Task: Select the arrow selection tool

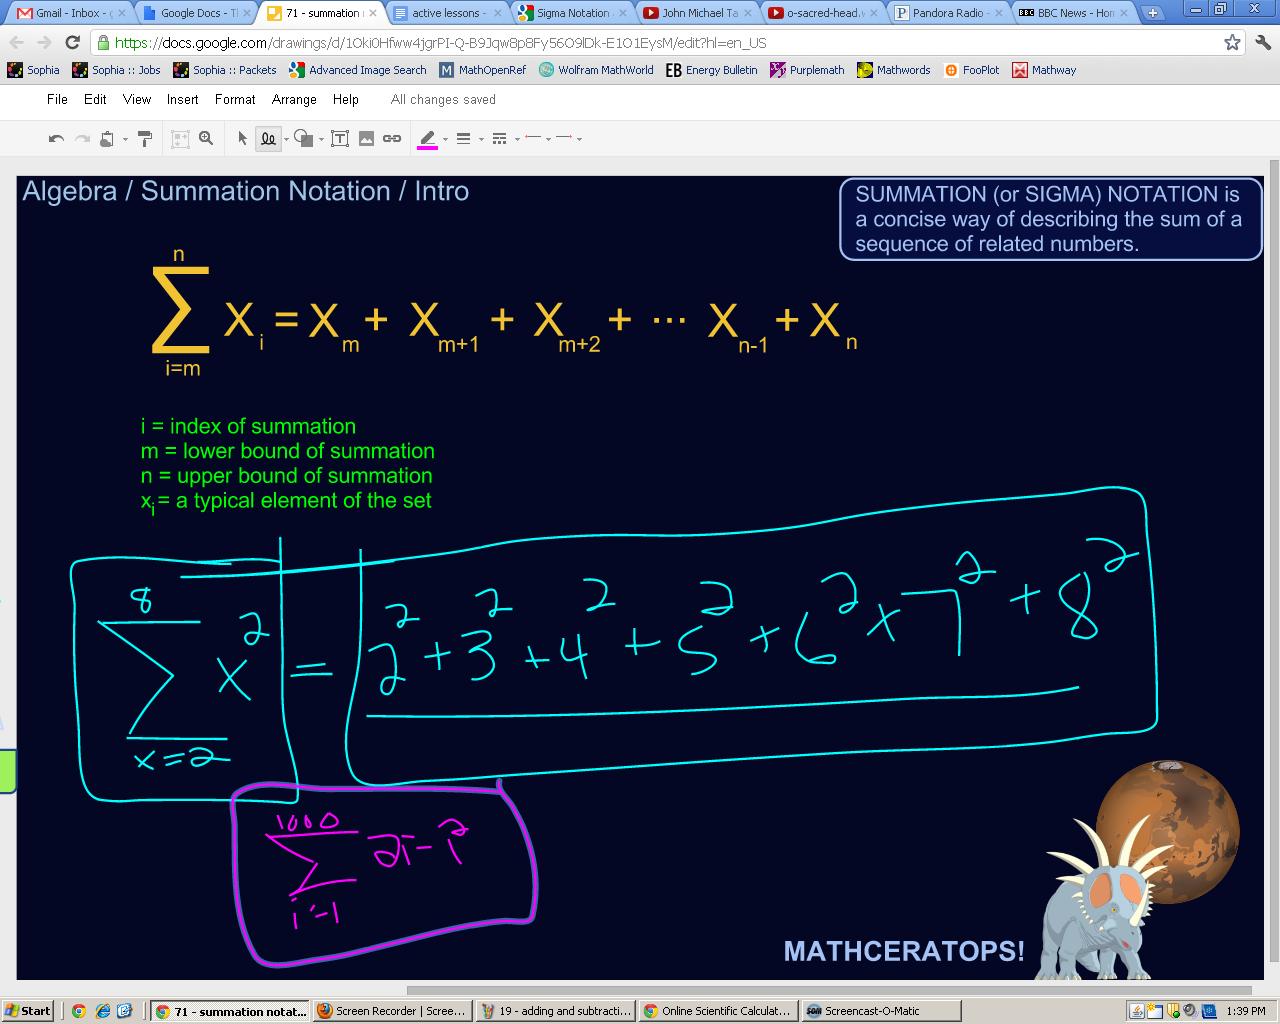Action: [x=243, y=138]
